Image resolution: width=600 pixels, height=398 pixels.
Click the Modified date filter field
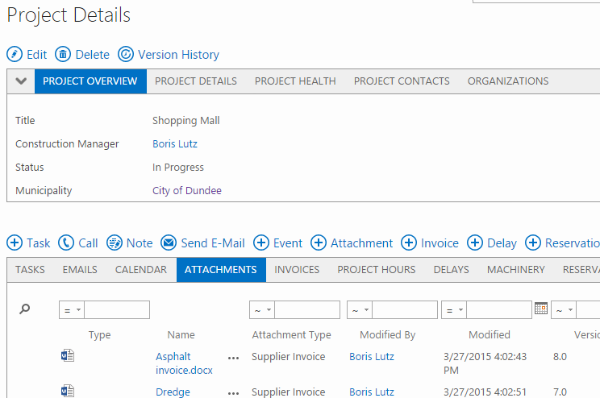tap(499, 310)
